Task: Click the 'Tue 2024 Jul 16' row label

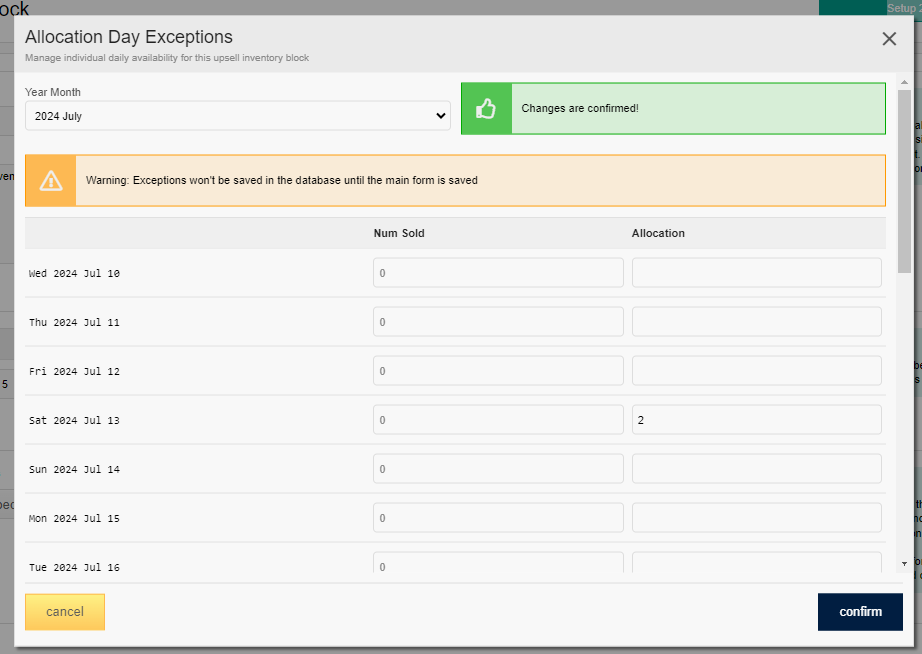Action: (74, 568)
